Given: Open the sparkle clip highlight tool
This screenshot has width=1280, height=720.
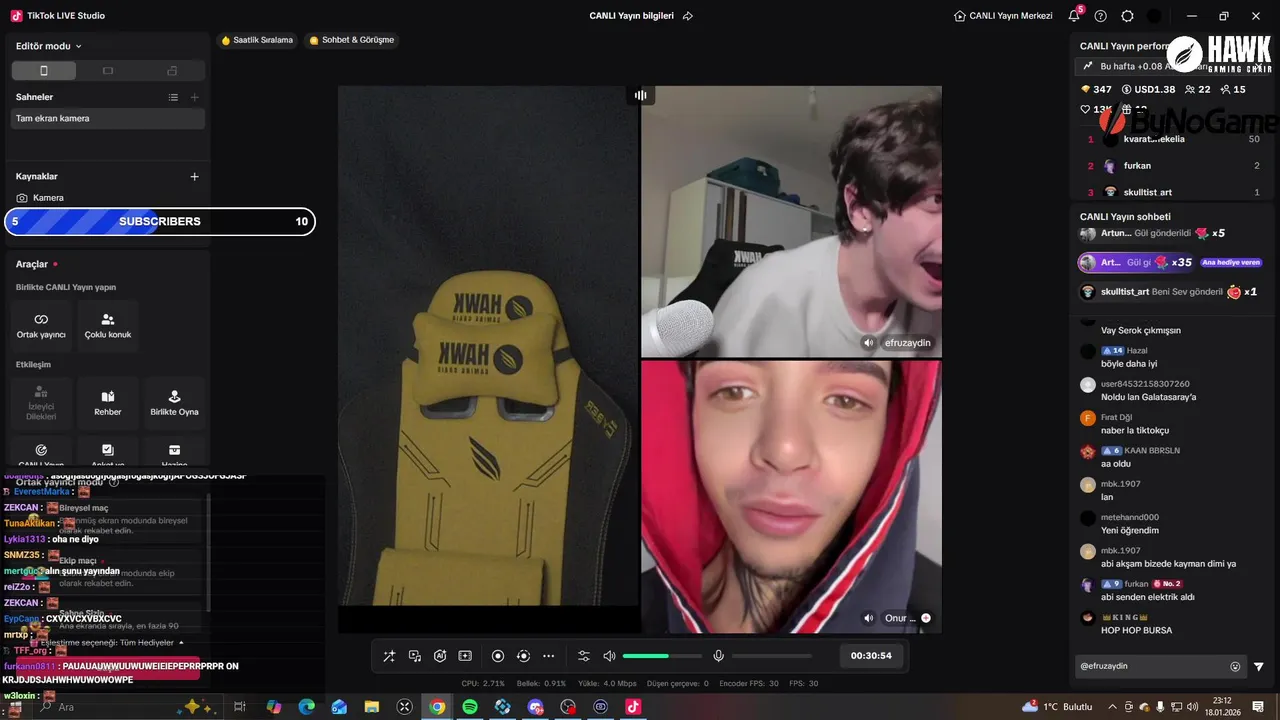Looking at the screenshot, I should click(x=465, y=656).
